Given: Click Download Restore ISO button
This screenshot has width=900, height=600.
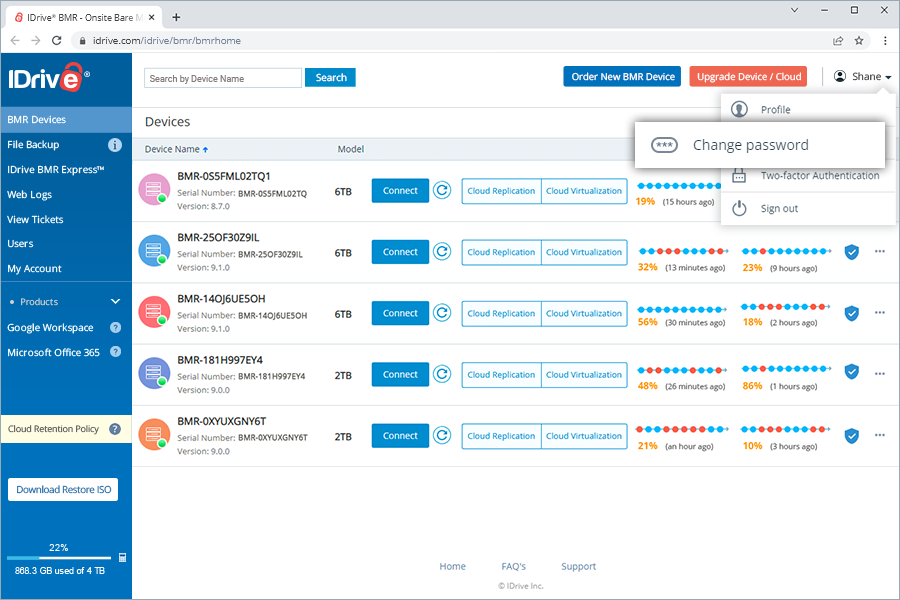Looking at the screenshot, I should click(63, 490).
